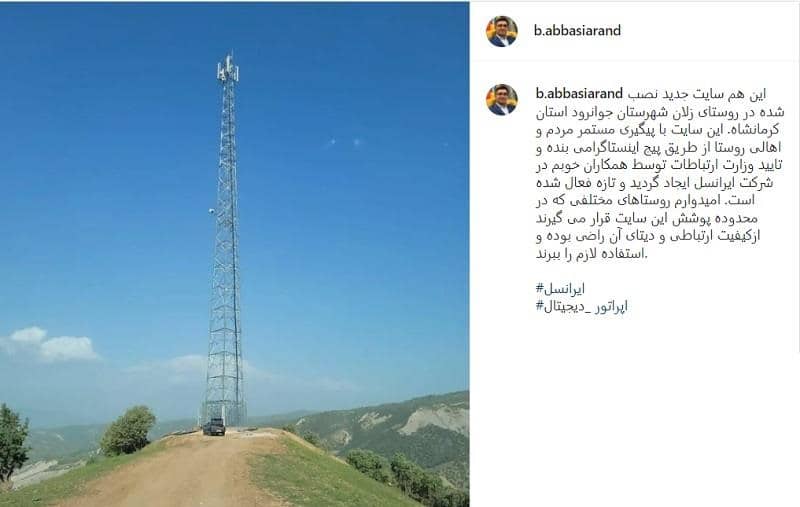Click the telecom tower photo
Screen dimensions: 800x507
235,254
